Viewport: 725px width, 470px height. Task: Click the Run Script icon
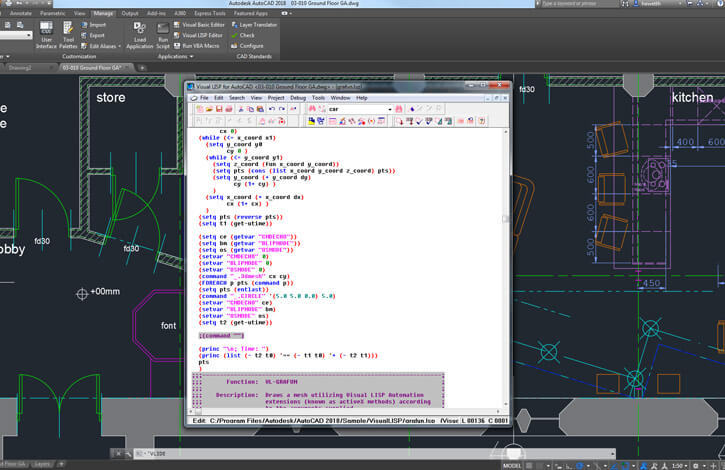tap(163, 34)
